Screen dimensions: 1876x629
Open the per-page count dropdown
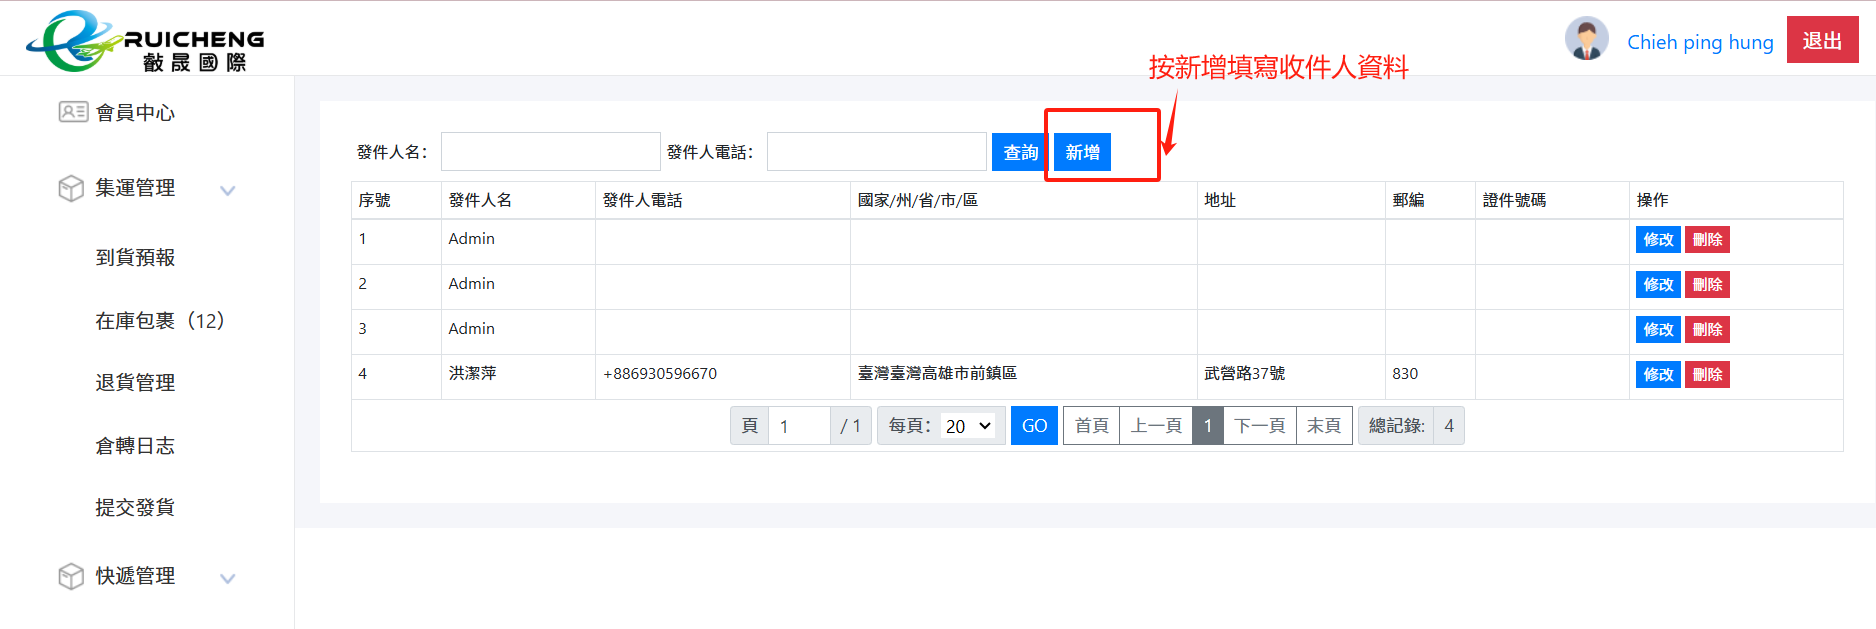pos(967,426)
